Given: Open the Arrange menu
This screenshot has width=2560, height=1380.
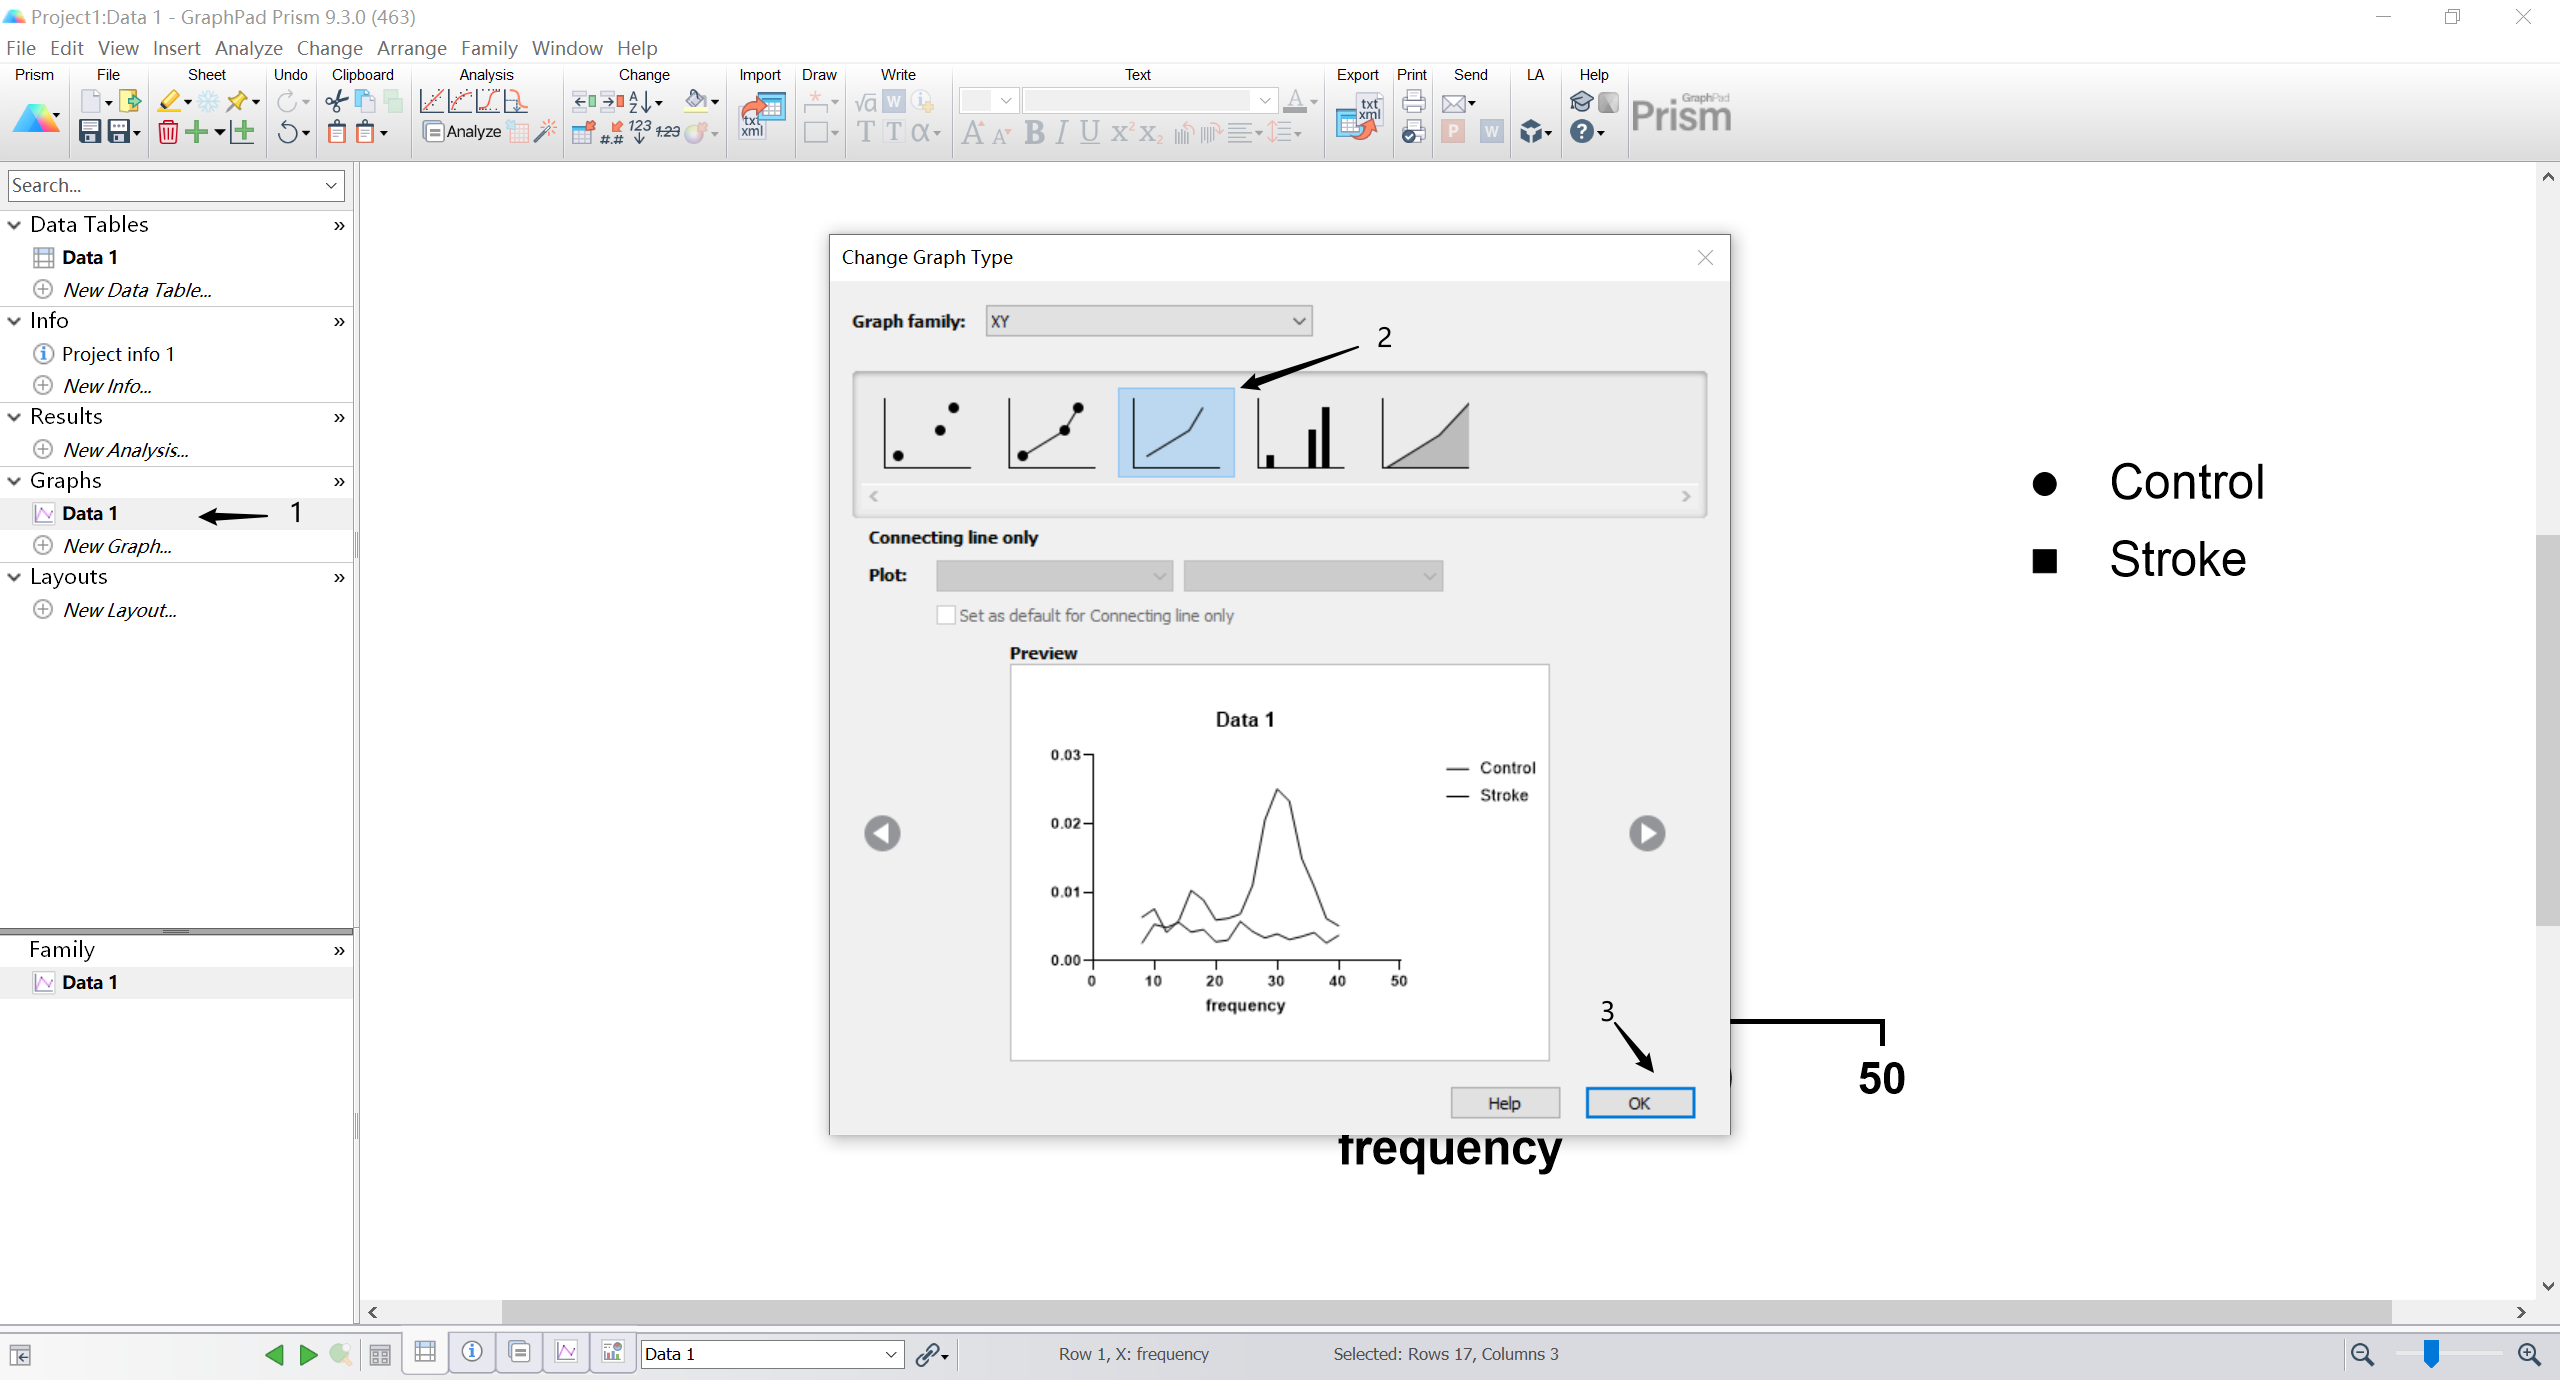Looking at the screenshot, I should click(x=411, y=48).
